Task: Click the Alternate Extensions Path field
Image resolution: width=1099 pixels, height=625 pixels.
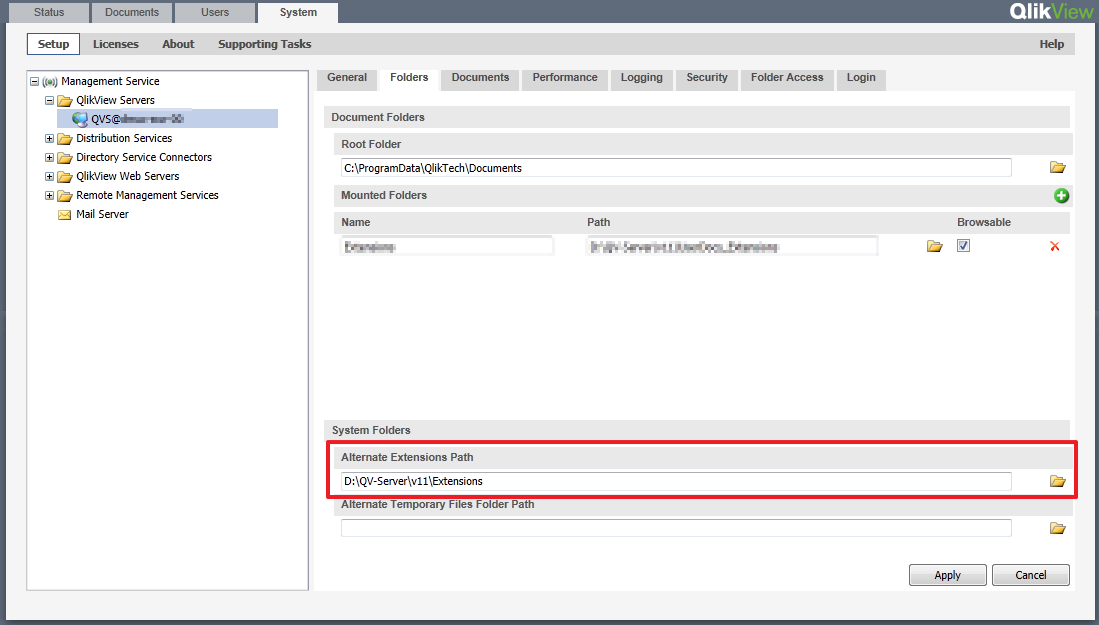Action: [x=676, y=481]
